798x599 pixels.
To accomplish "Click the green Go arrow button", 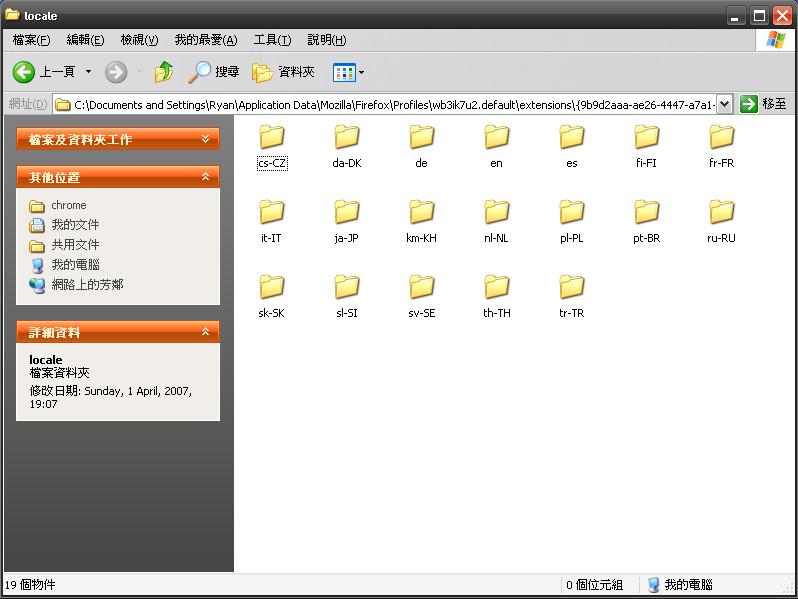I will (749, 104).
